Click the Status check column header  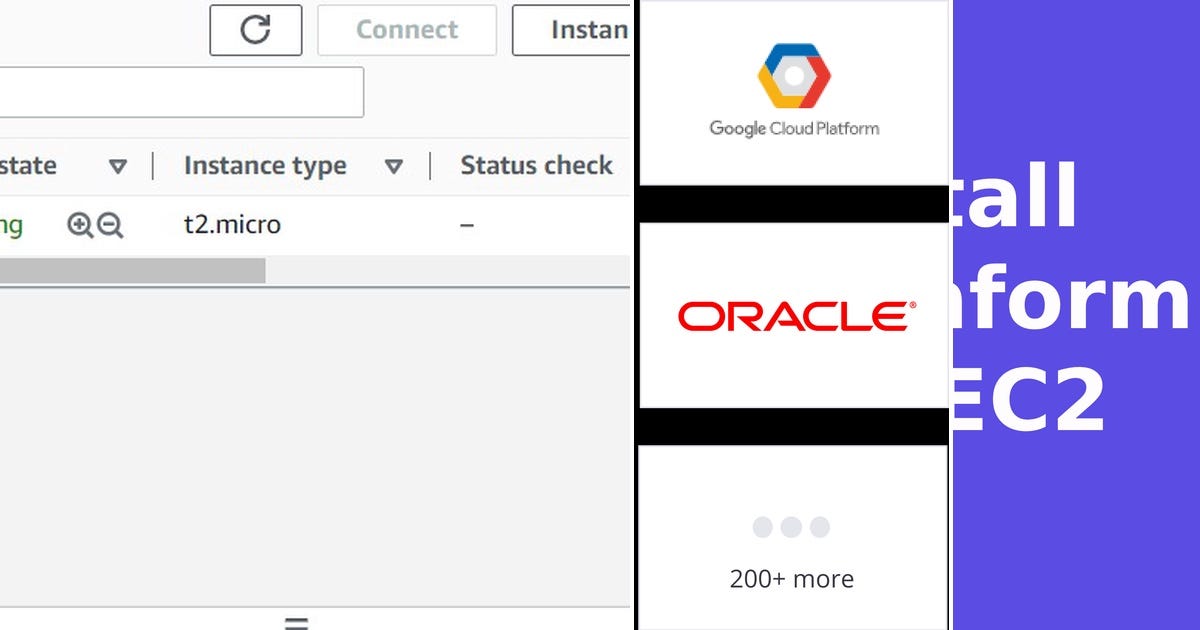click(535, 165)
